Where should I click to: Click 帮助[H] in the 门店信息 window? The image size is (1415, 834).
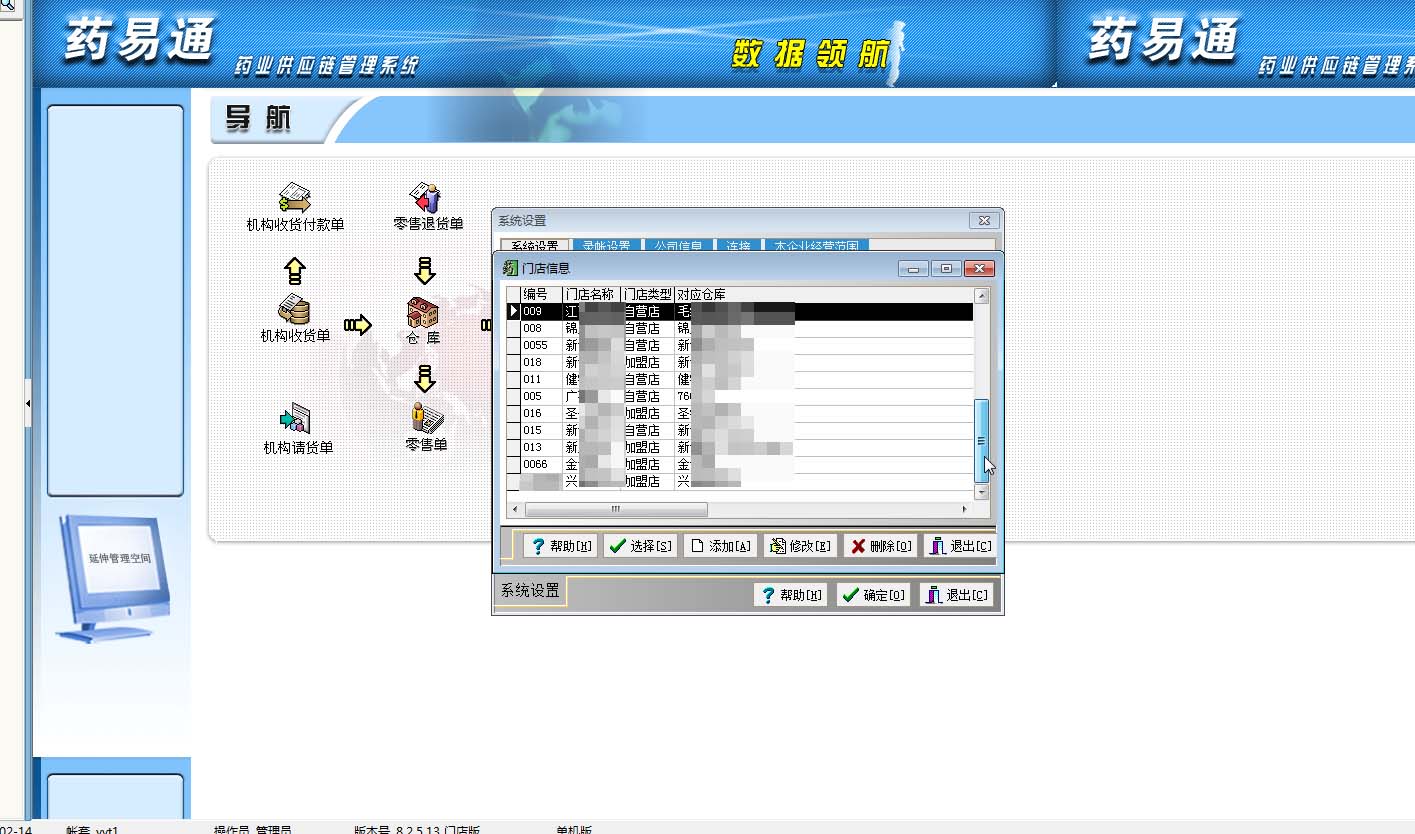tap(560, 546)
